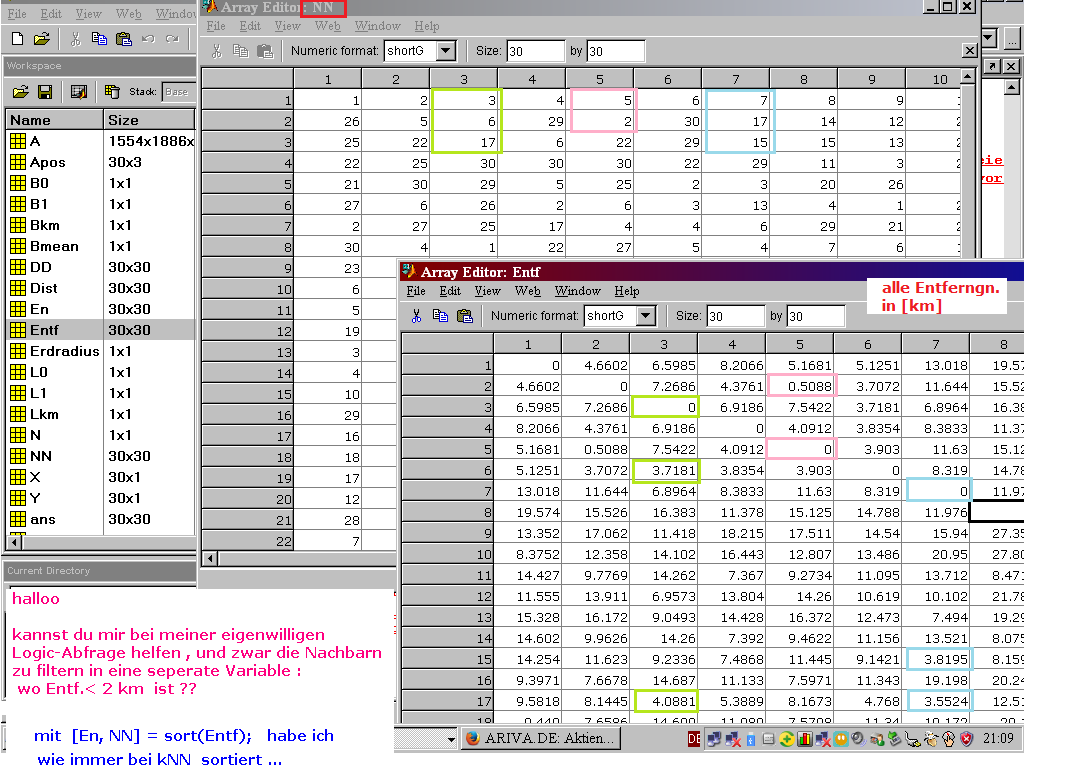Click the Cut icon in Entf Array Editor

pyautogui.click(x=416, y=316)
